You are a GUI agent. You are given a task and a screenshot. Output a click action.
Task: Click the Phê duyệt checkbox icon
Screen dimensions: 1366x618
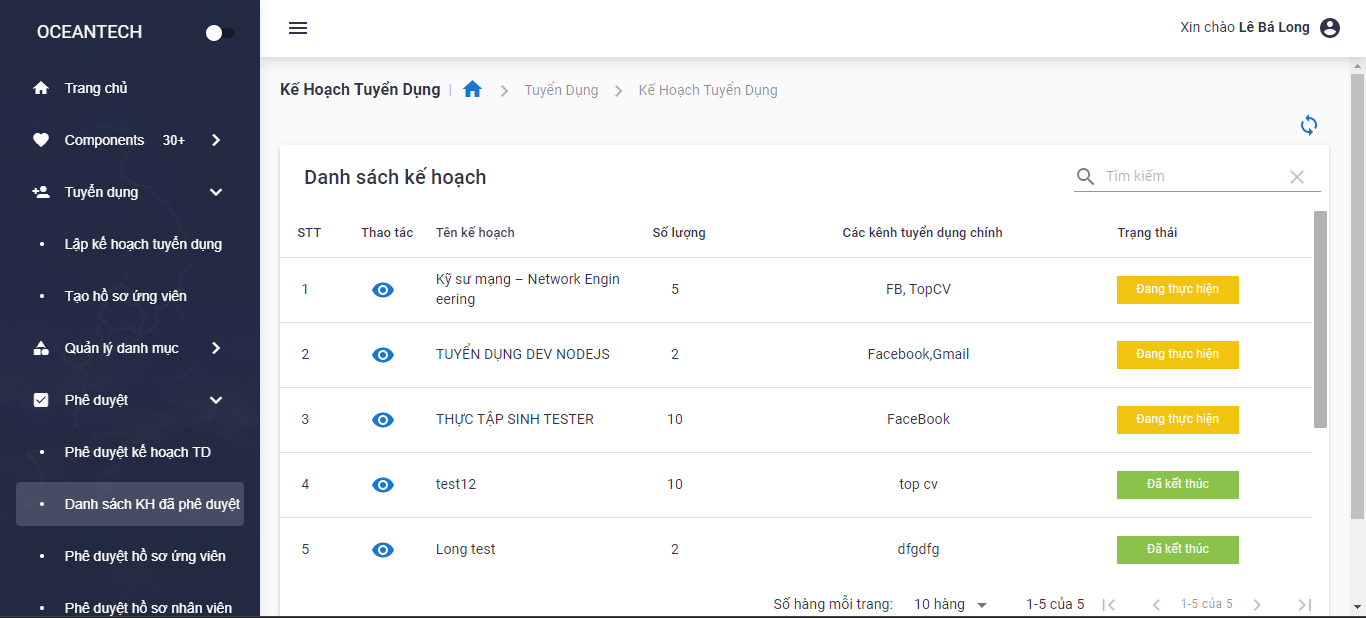click(41, 400)
